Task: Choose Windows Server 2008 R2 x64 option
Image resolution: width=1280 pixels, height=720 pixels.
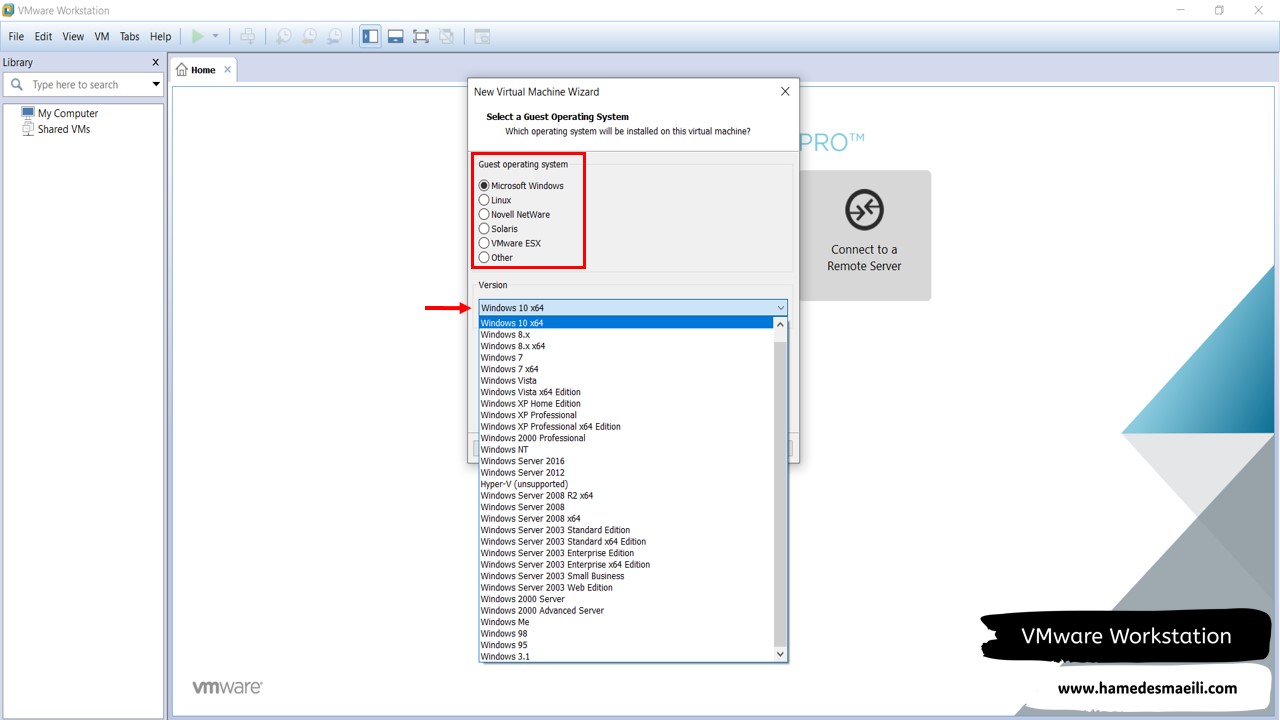Action: point(626,496)
